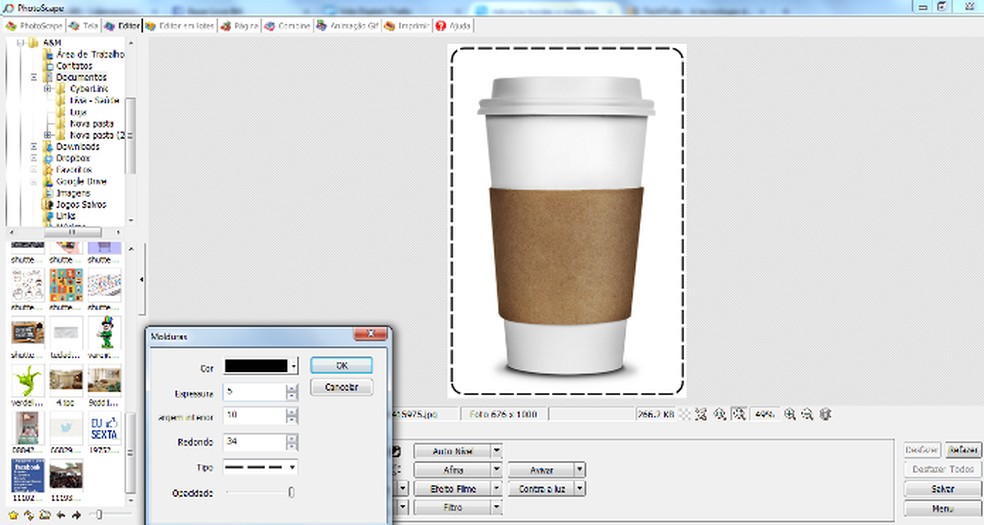Open the Tipo line style dropdown

point(292,467)
